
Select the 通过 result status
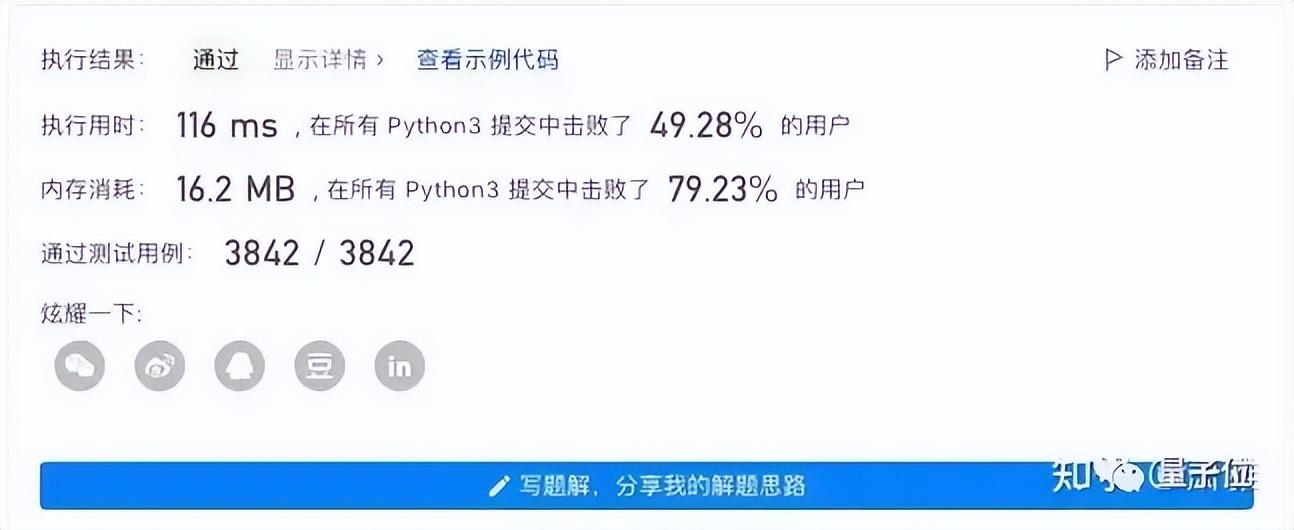coord(216,60)
